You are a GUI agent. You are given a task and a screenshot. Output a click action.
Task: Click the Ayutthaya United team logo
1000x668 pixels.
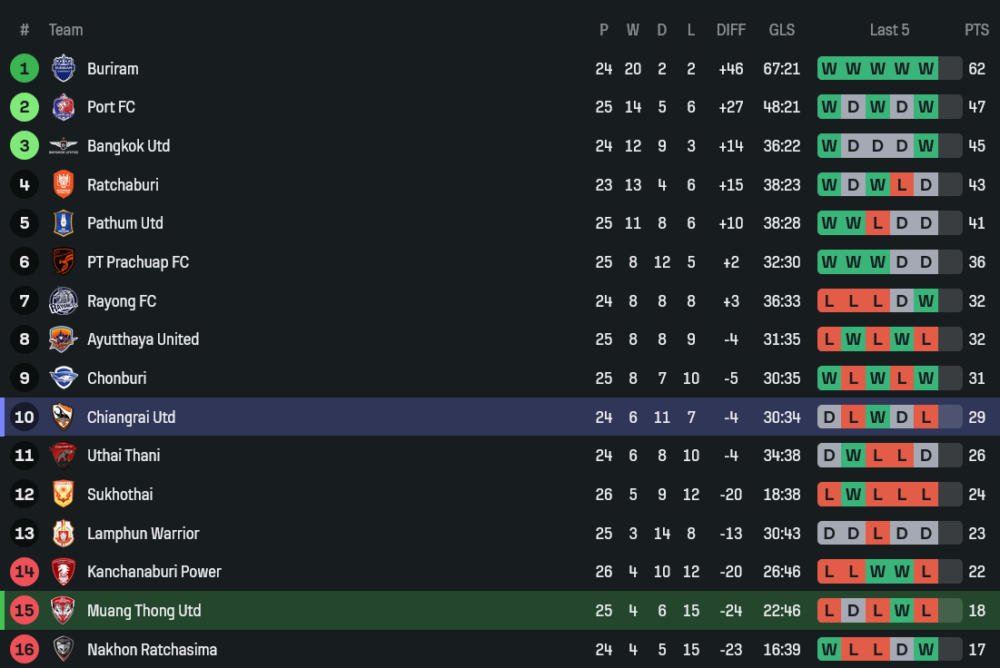click(x=63, y=339)
